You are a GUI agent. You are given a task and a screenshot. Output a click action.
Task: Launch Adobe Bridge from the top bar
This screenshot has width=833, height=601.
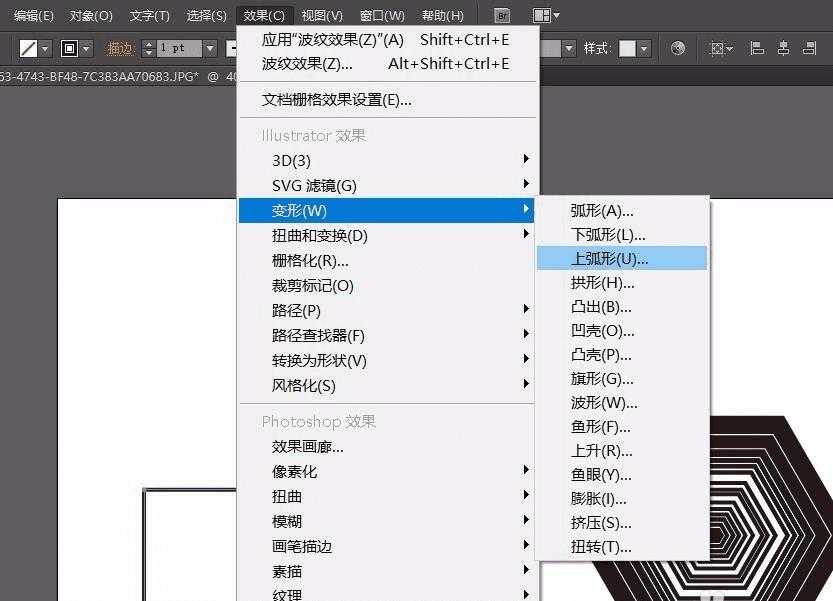pyautogui.click(x=503, y=15)
